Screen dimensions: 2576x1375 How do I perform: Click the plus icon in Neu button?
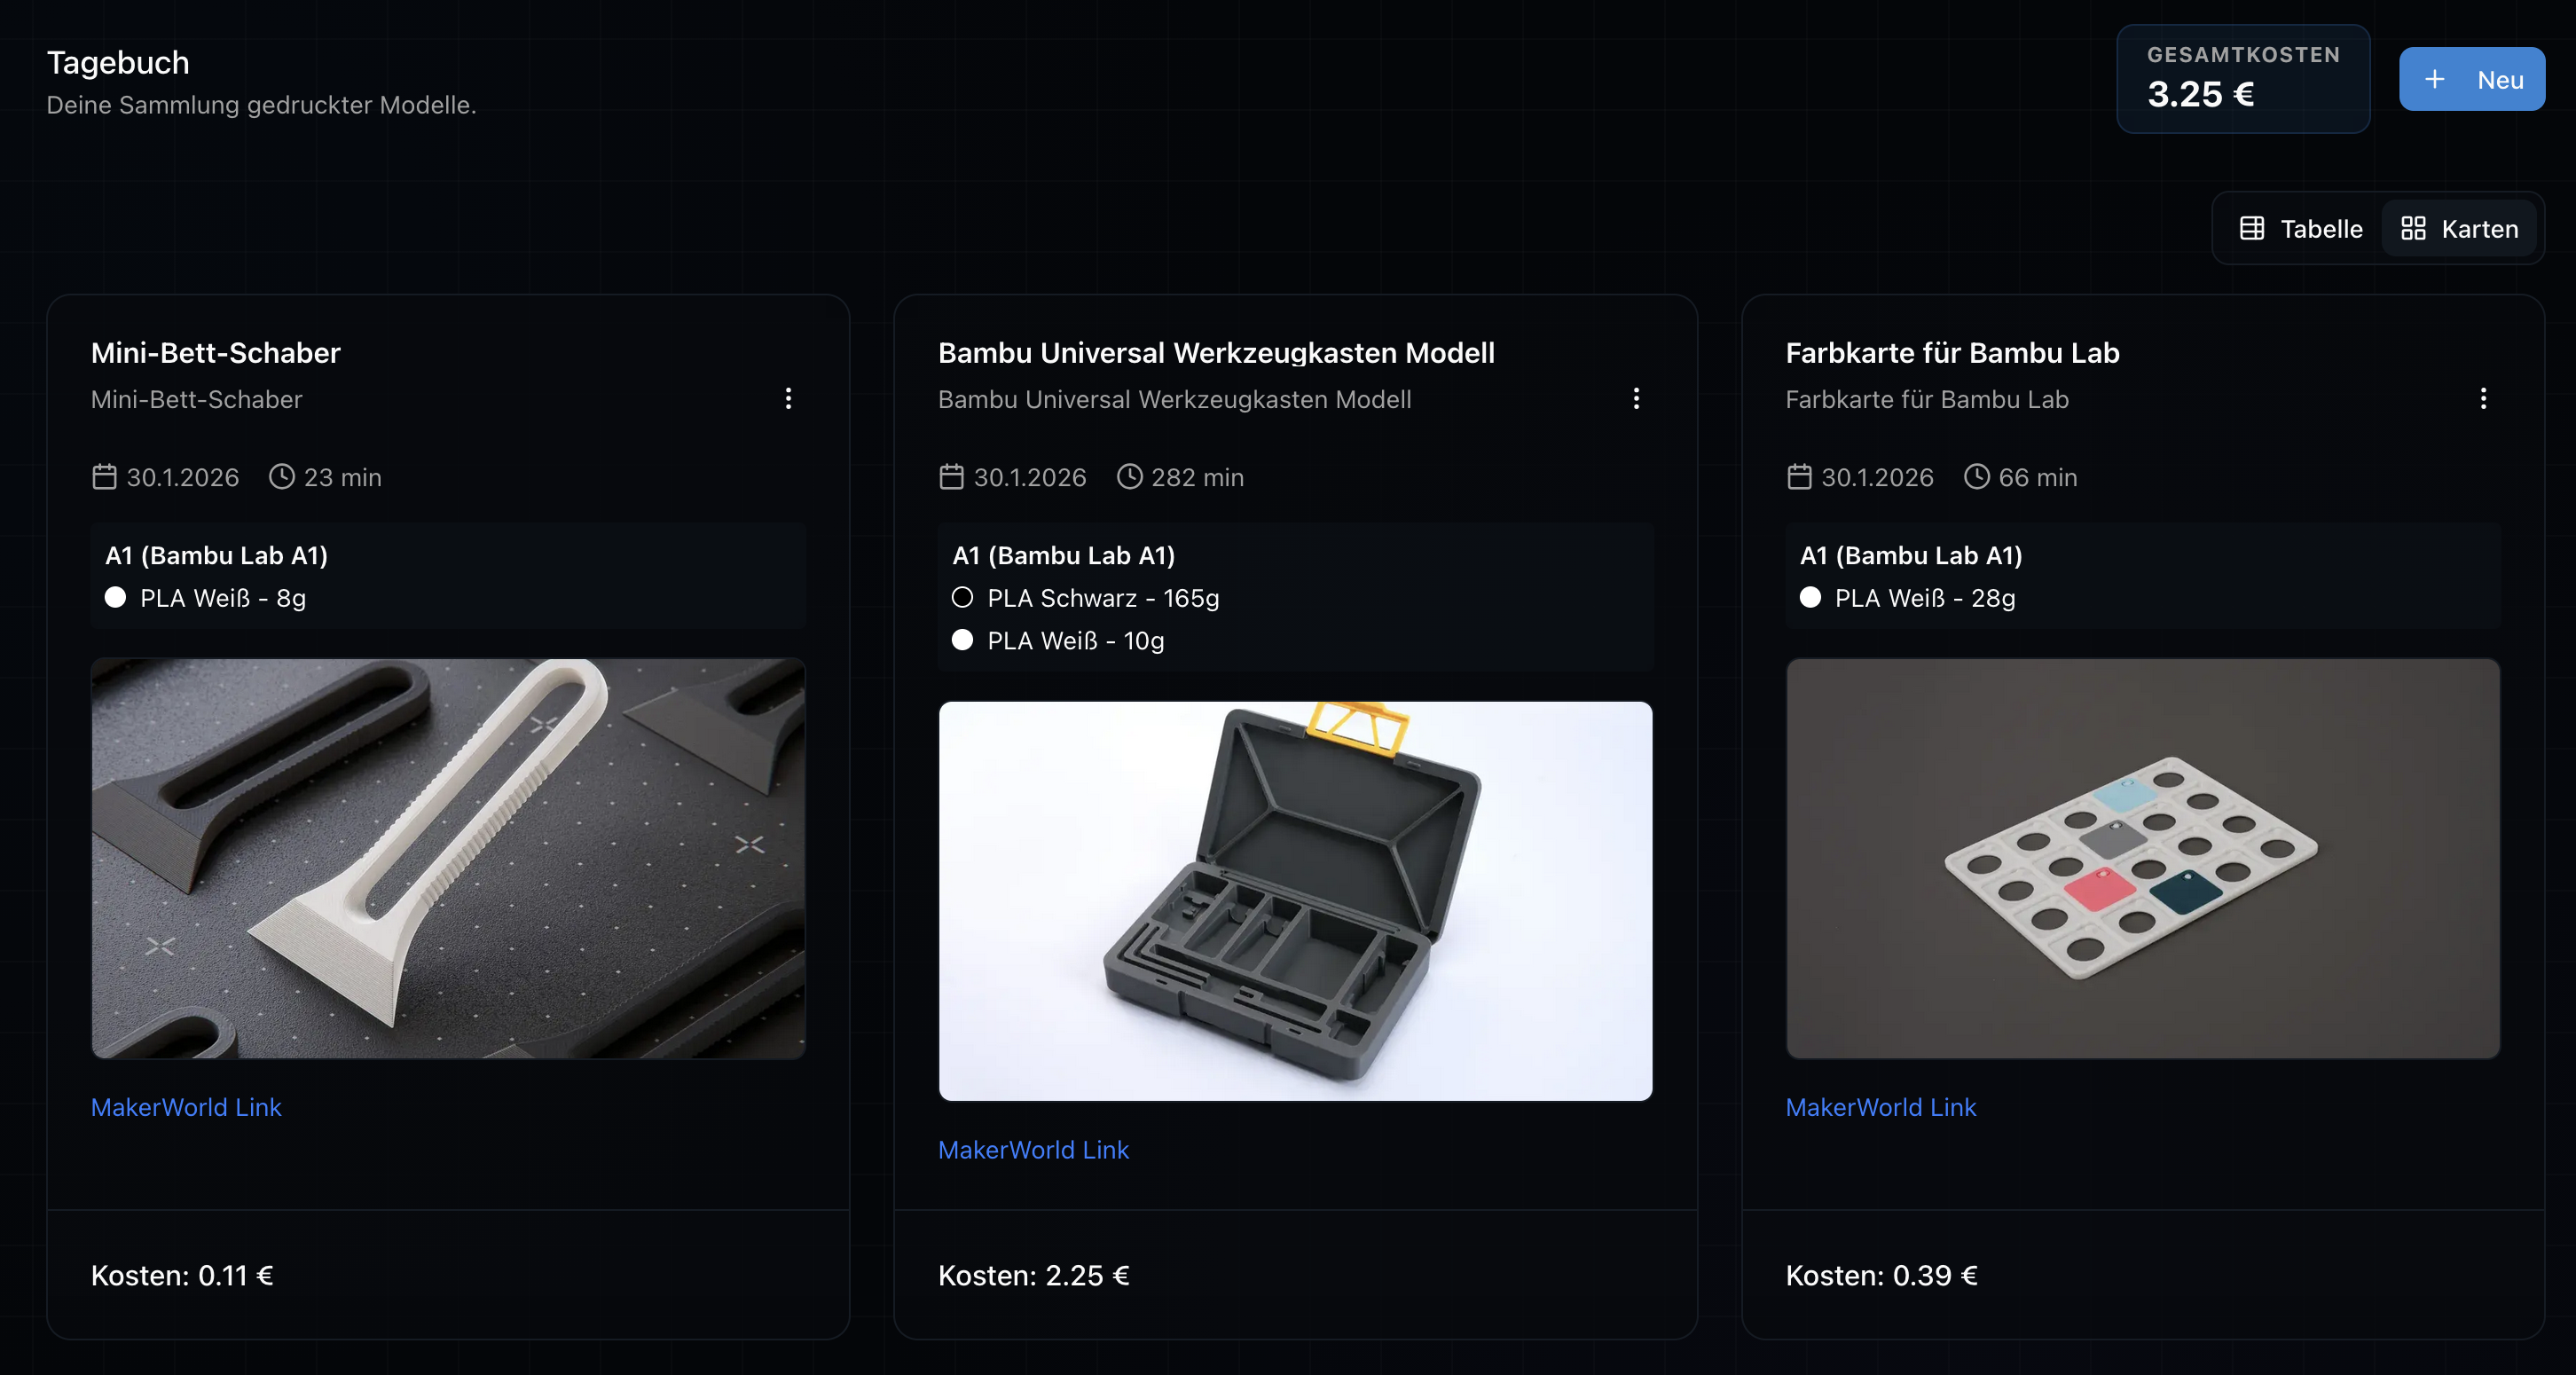pyautogui.click(x=2435, y=79)
